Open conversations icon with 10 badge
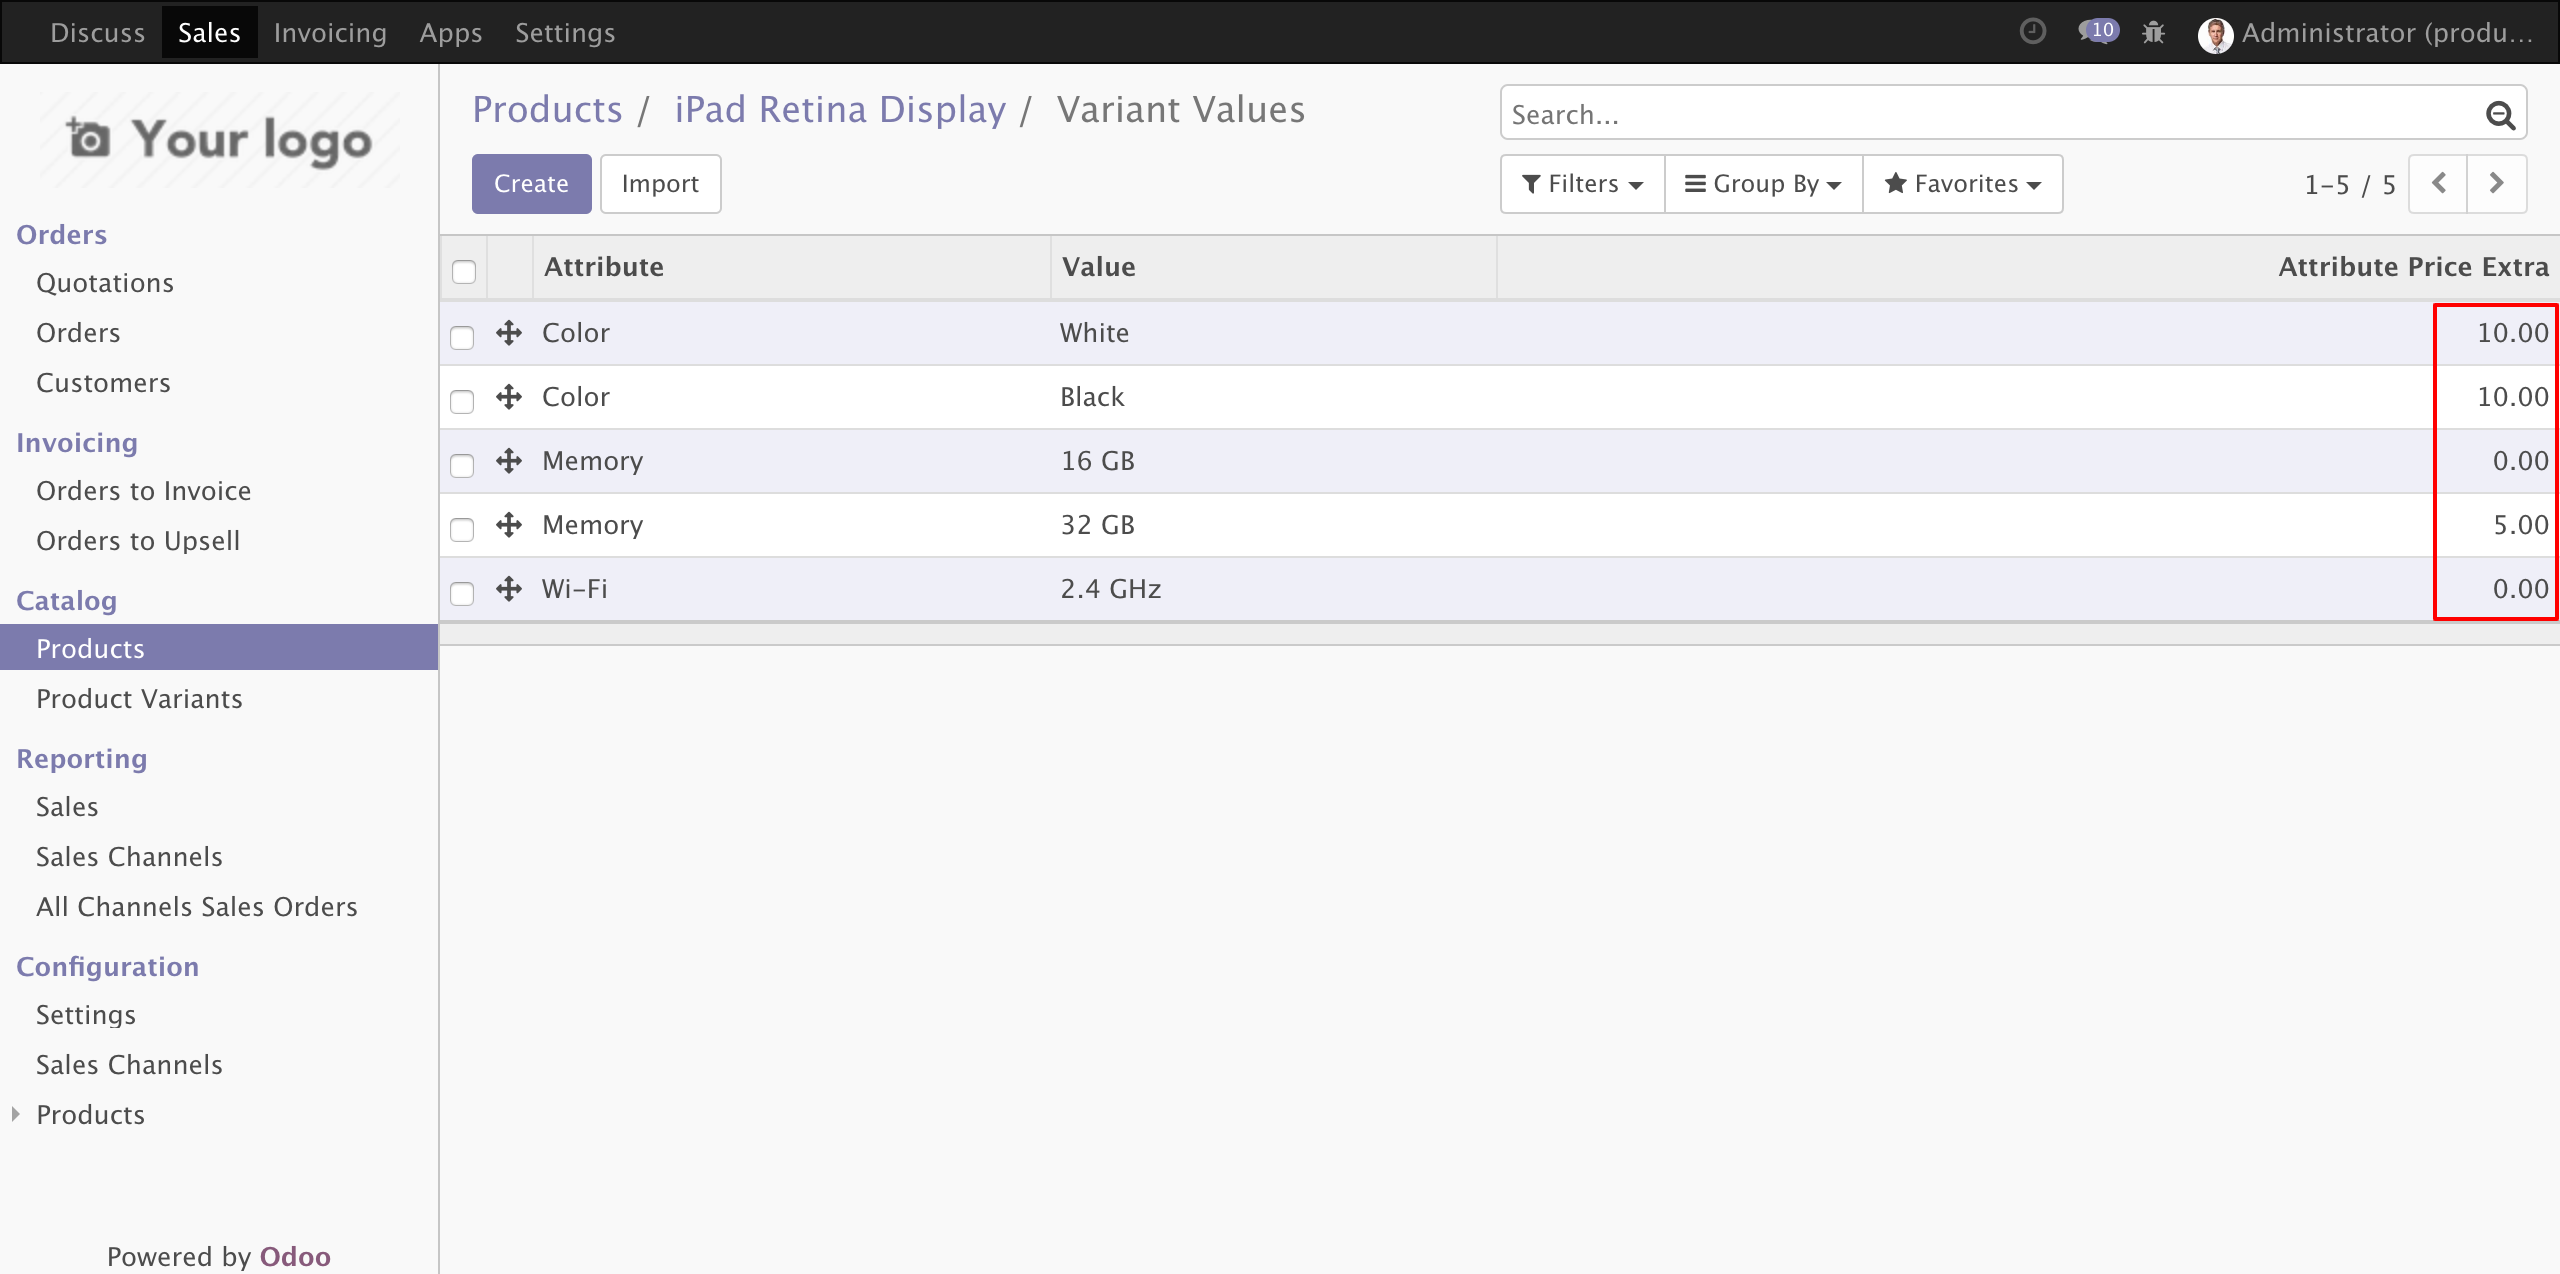This screenshot has width=2560, height=1274. click(2097, 32)
